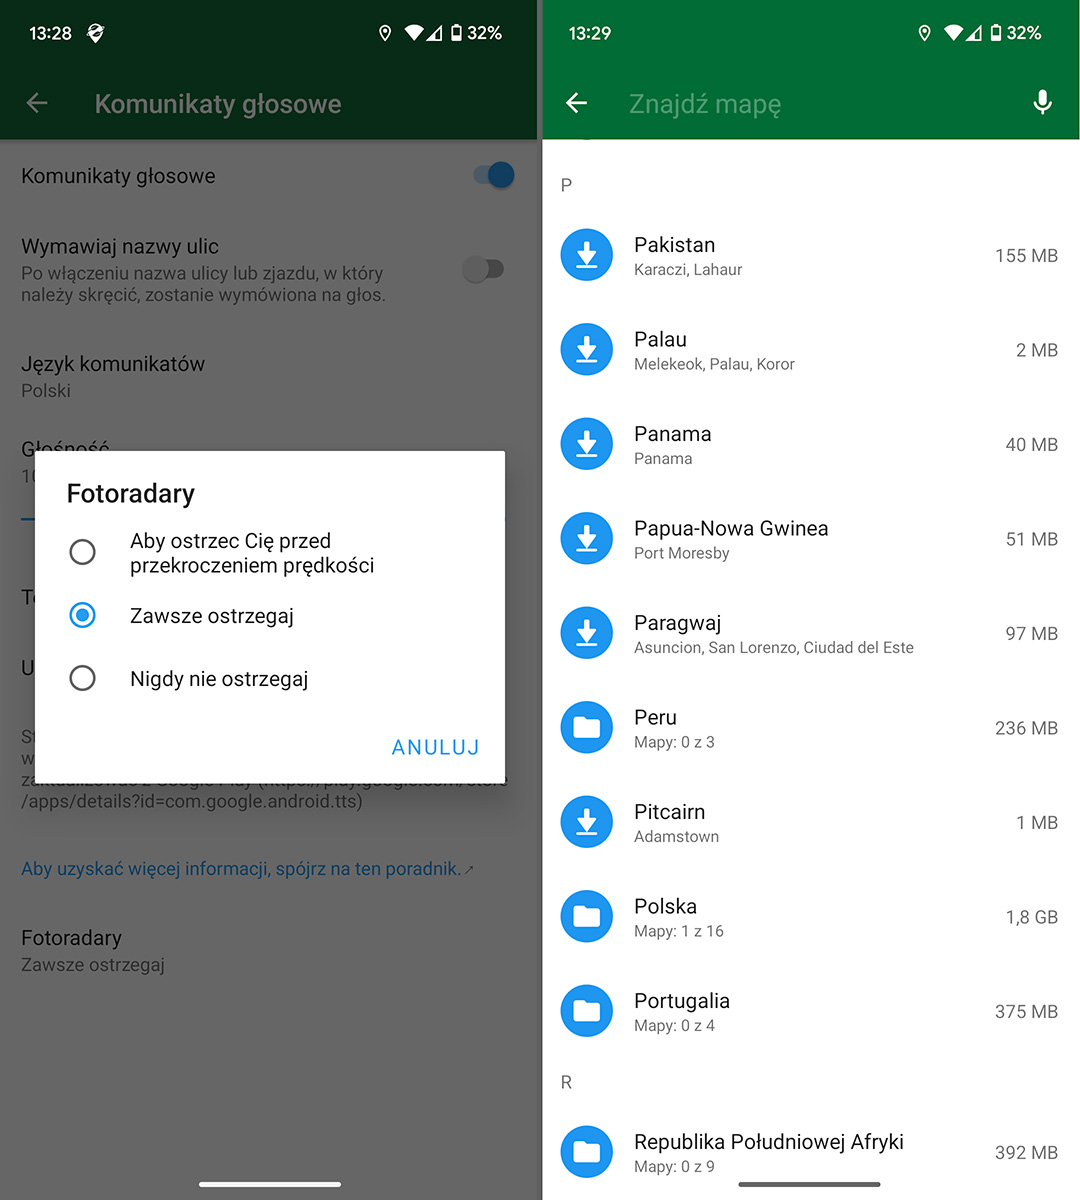
Task: Select 'Aby ostrzec Cię przed przekroczeniem prędkości'
Action: coord(83,552)
